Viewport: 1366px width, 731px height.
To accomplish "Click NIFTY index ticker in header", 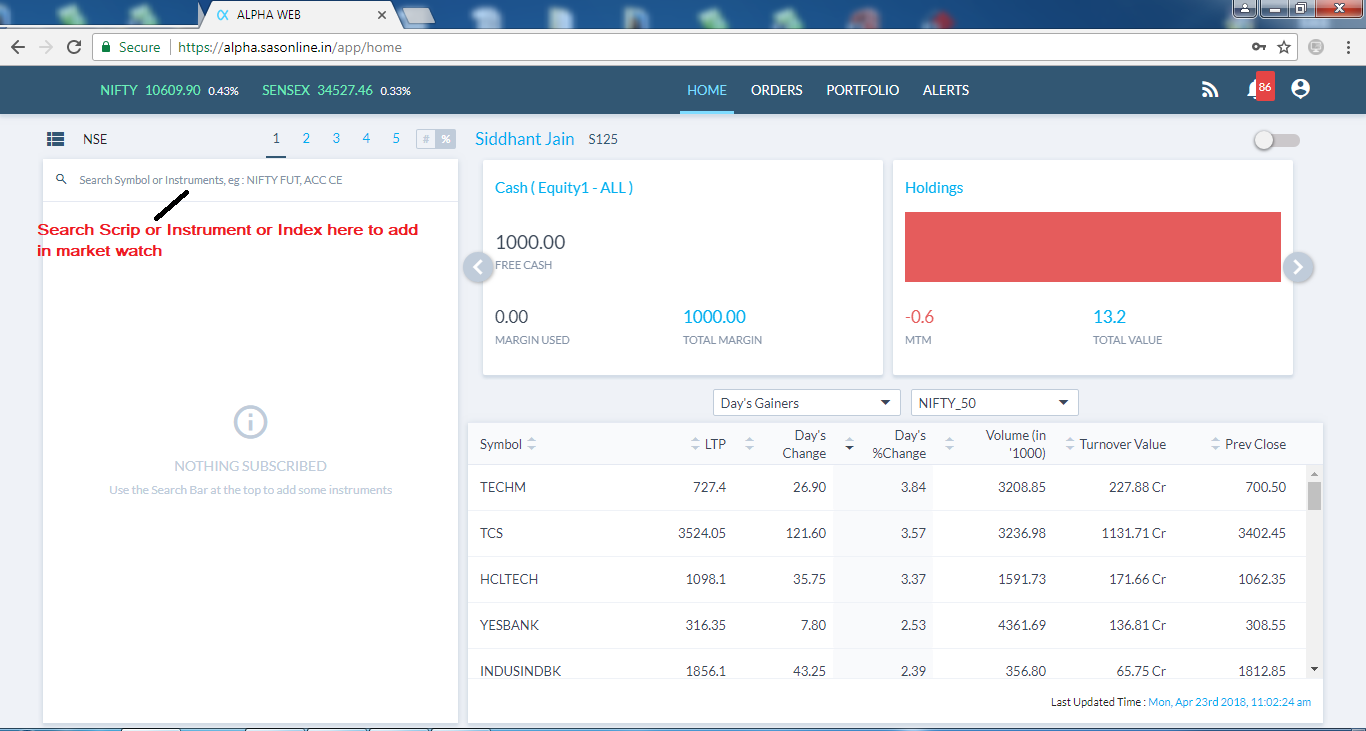I will [x=169, y=90].
